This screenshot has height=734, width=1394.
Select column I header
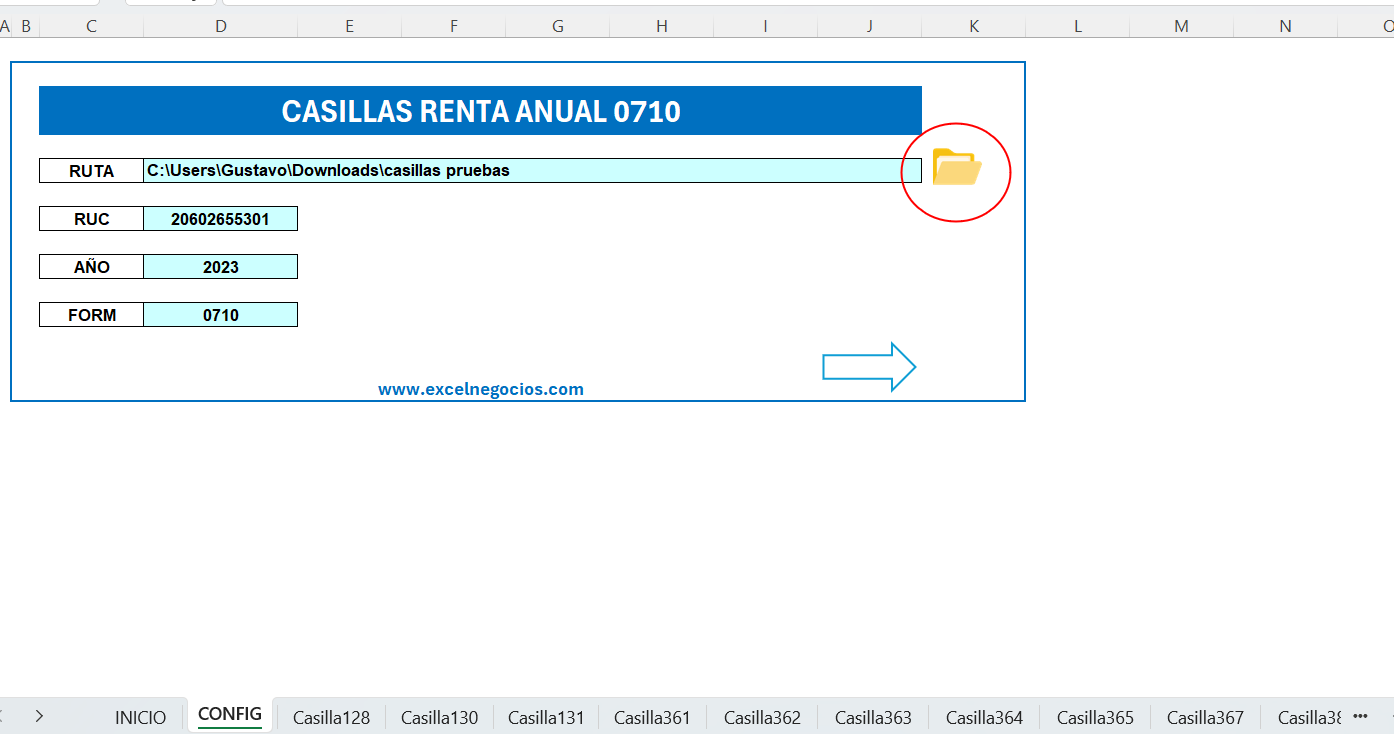766,26
